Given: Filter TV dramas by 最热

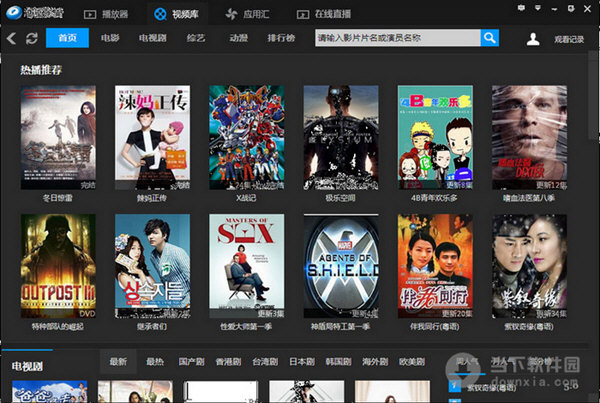Looking at the screenshot, I should pyautogui.click(x=154, y=361).
